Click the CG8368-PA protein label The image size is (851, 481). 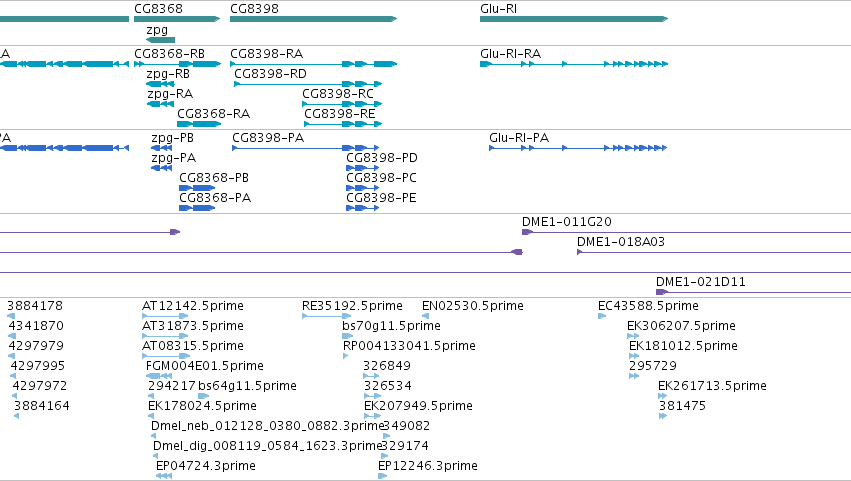215,198
